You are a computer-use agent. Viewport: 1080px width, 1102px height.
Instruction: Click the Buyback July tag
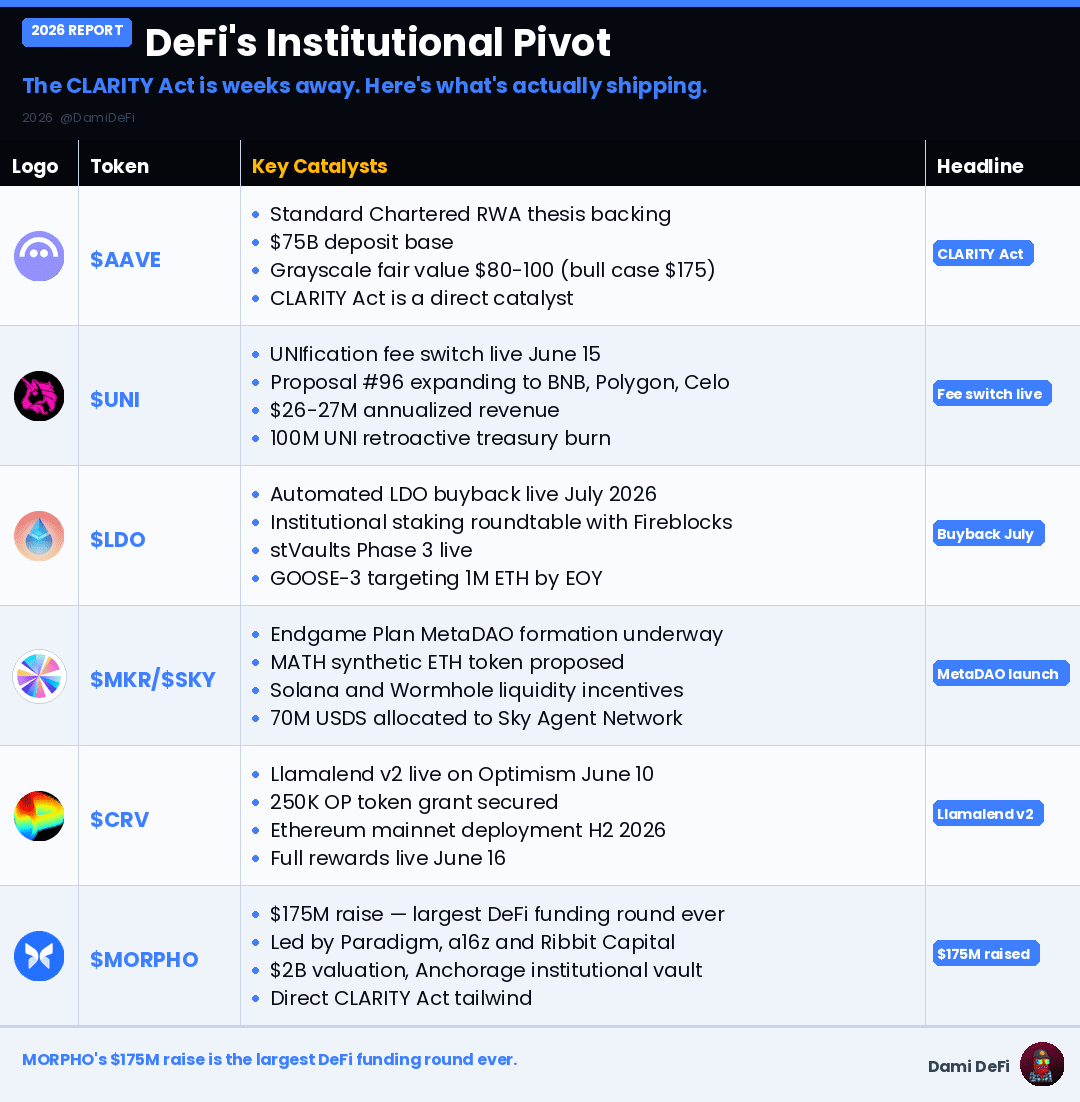pos(989,533)
